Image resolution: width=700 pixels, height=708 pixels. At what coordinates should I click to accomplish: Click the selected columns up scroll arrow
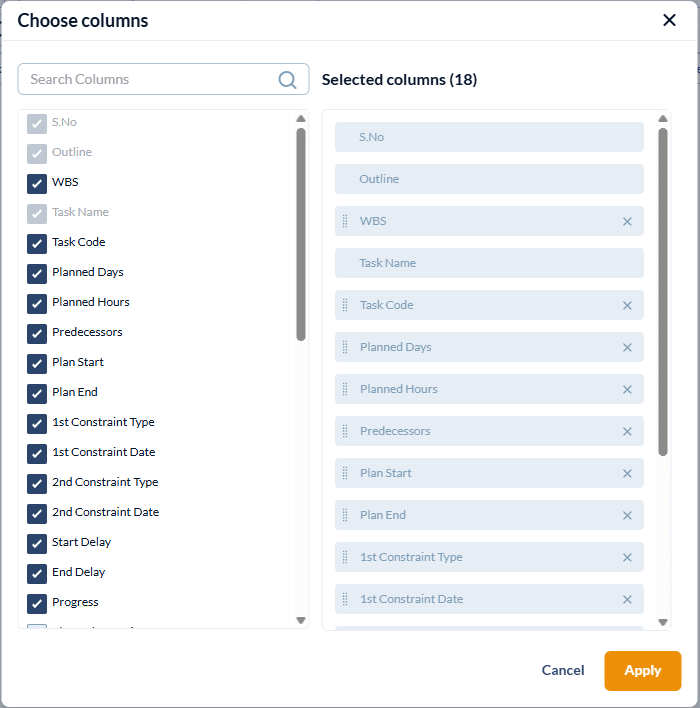[663, 119]
